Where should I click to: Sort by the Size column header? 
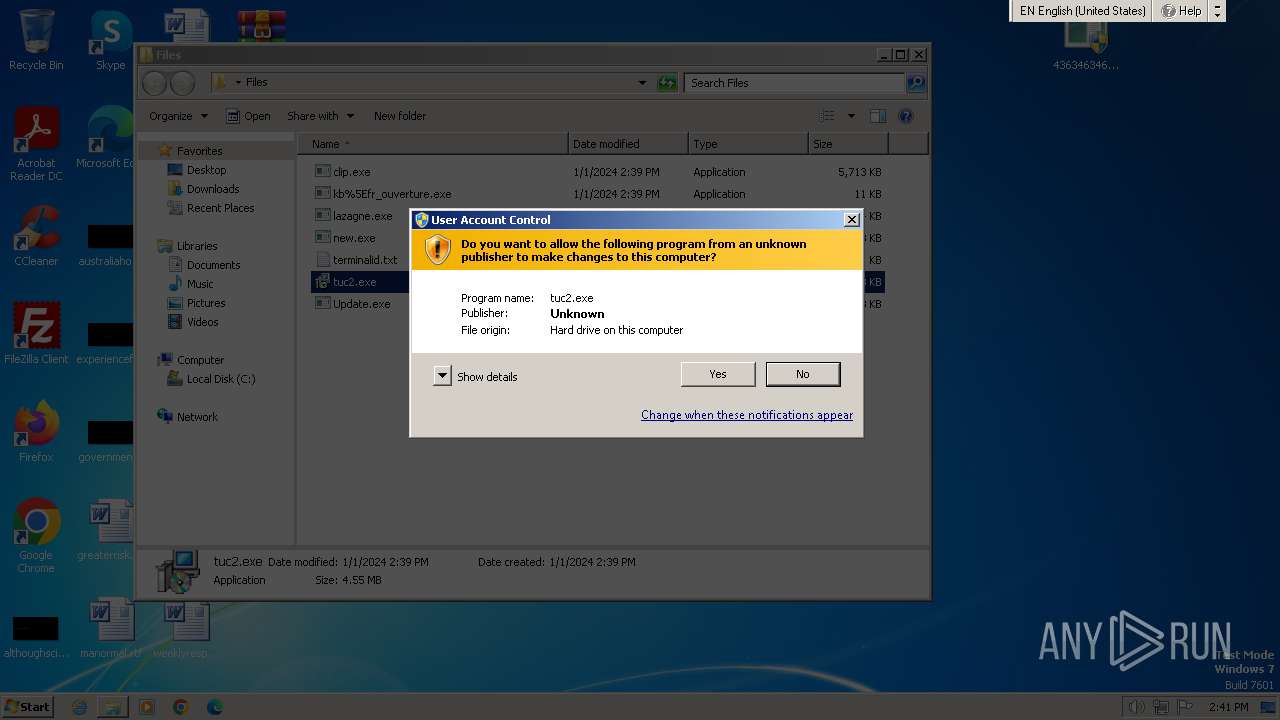848,144
